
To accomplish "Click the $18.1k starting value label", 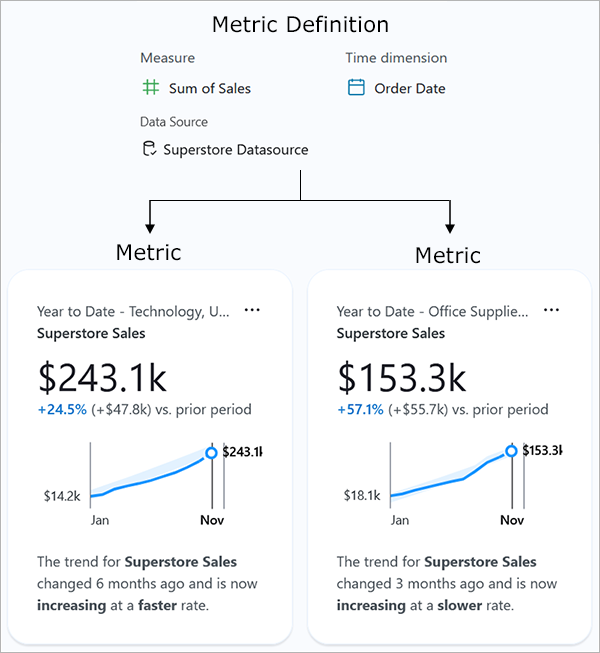I will 362,495.
